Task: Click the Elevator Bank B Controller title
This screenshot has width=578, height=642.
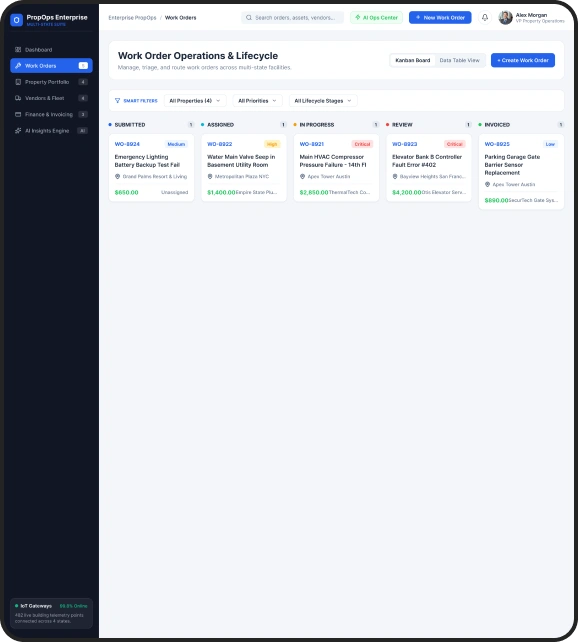Action: coord(427,161)
